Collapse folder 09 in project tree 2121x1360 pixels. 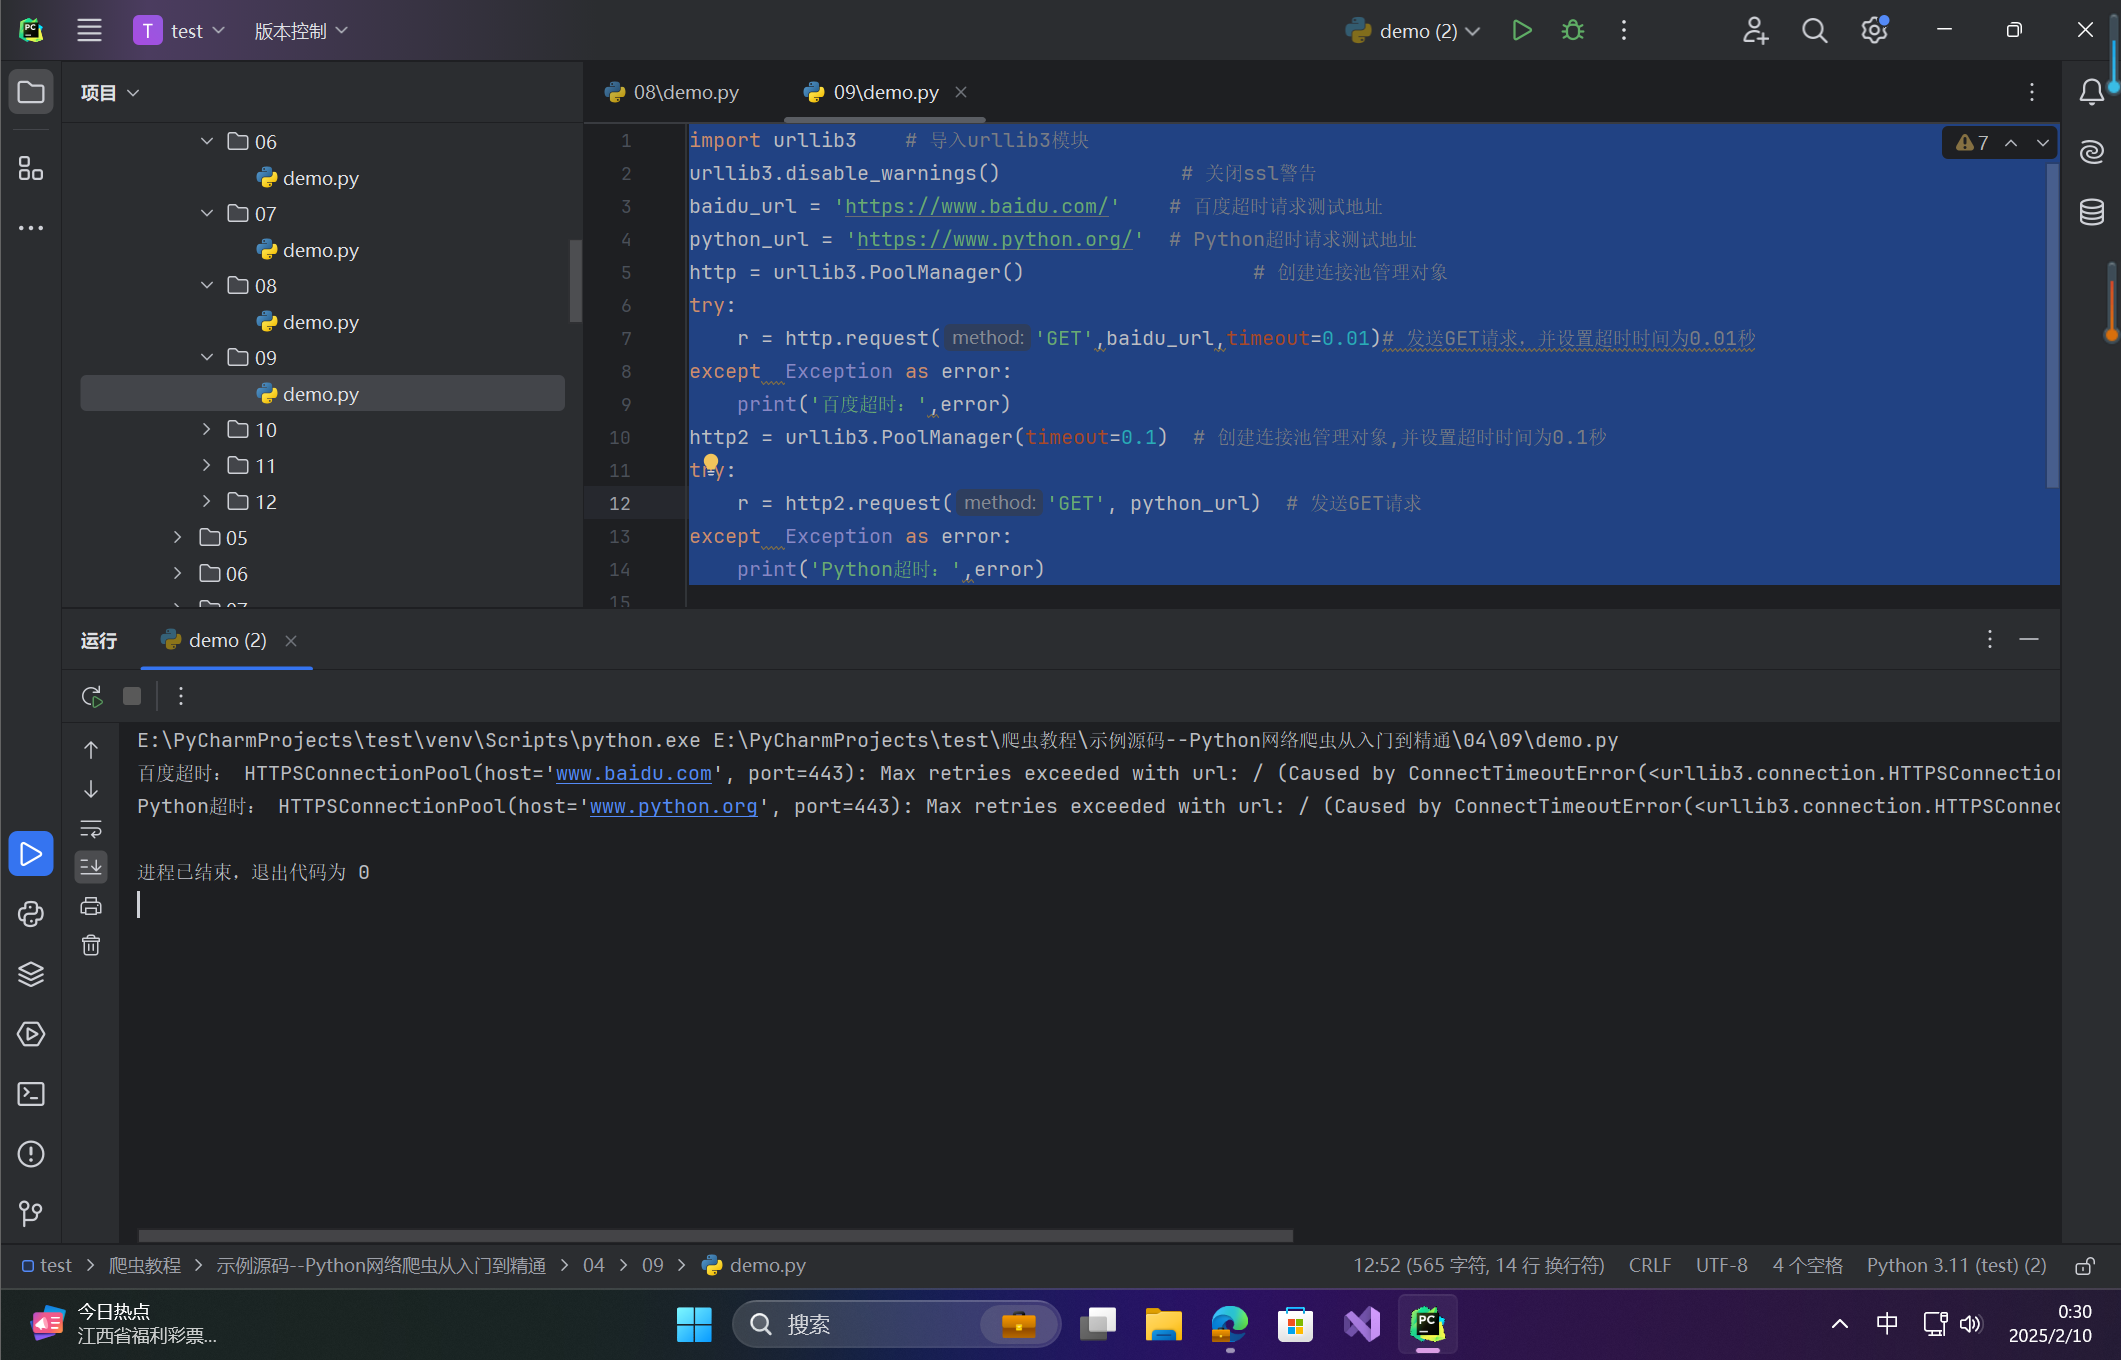click(x=206, y=358)
